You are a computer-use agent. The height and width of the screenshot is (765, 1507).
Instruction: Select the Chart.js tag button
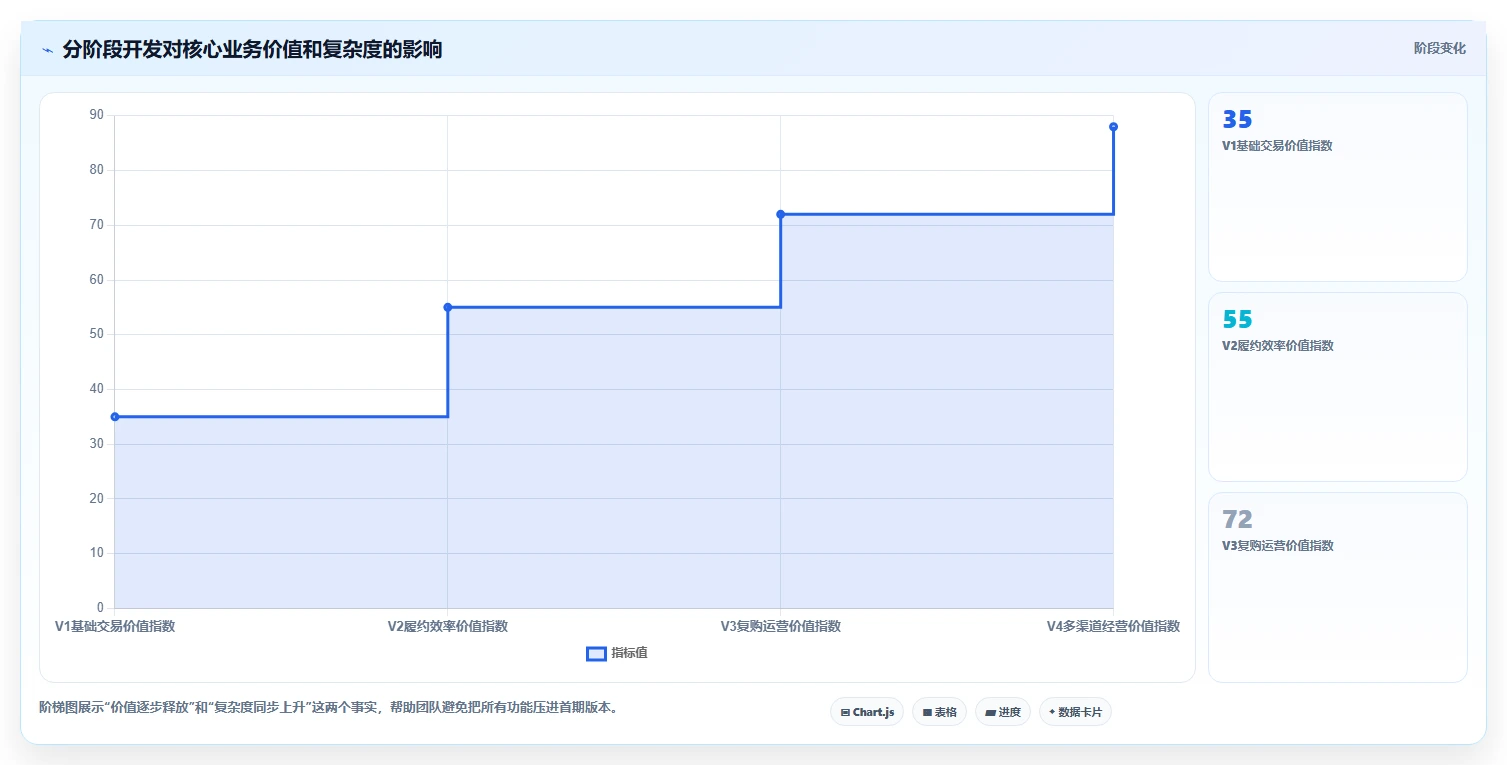pyautogui.click(x=867, y=712)
